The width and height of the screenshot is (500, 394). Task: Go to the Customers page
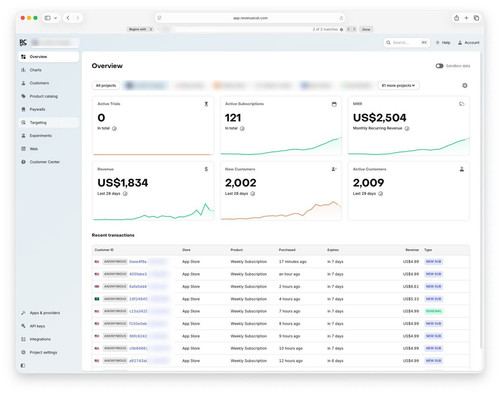click(x=39, y=83)
